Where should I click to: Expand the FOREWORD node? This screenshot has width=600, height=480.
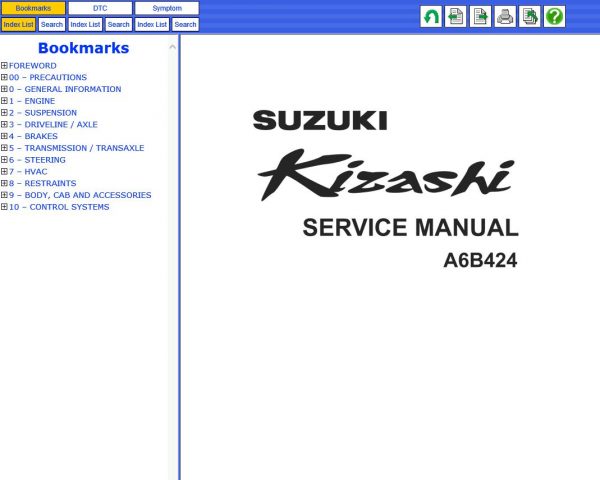point(4,65)
